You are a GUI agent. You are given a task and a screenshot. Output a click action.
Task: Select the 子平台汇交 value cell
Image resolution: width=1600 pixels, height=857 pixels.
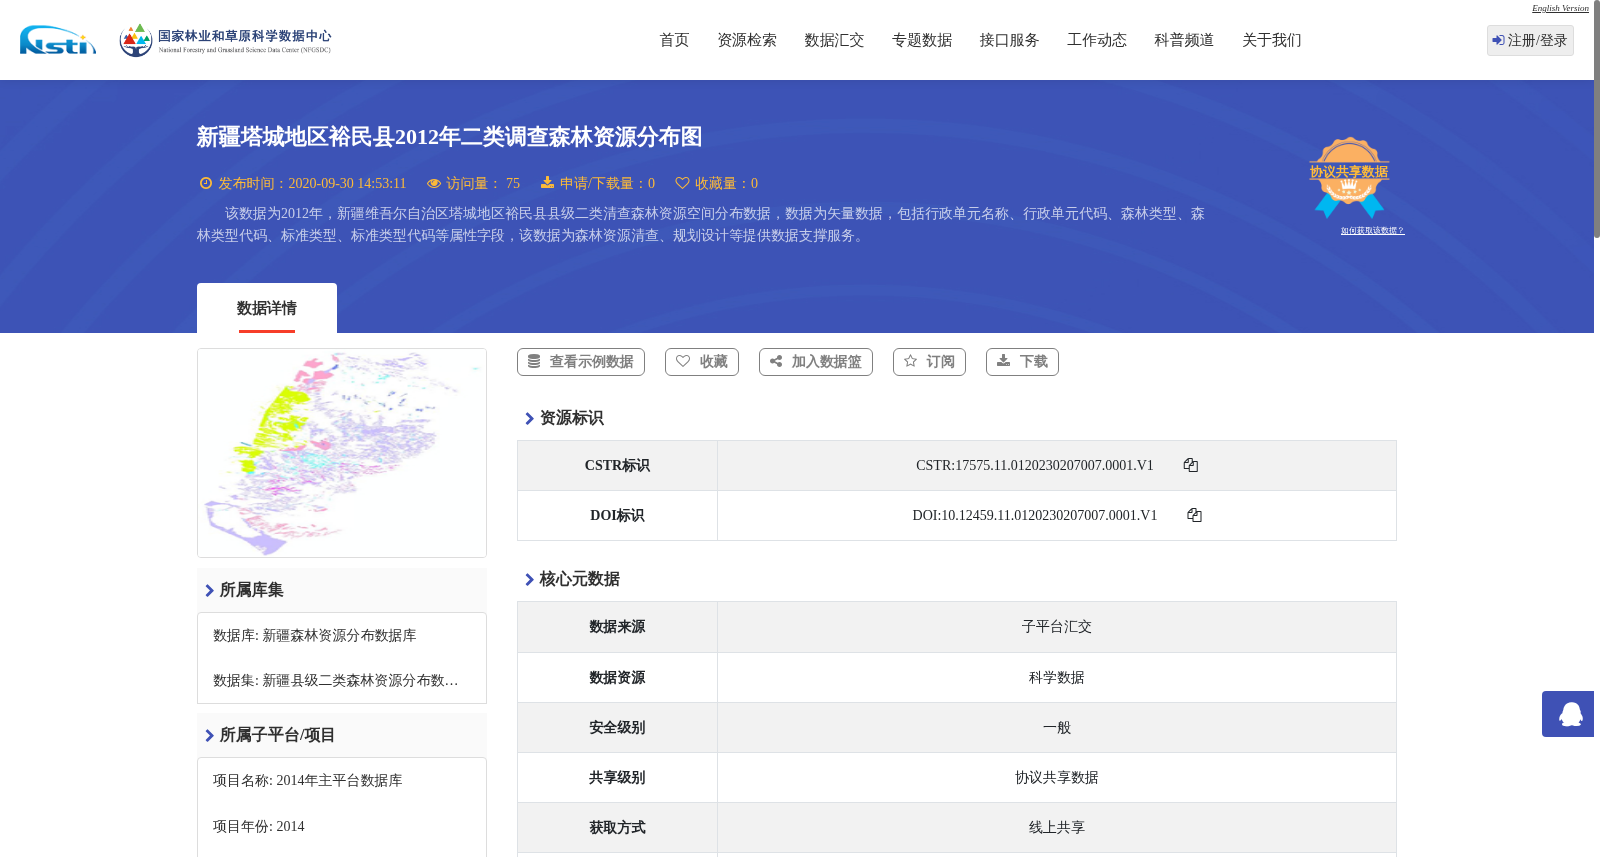(1057, 627)
